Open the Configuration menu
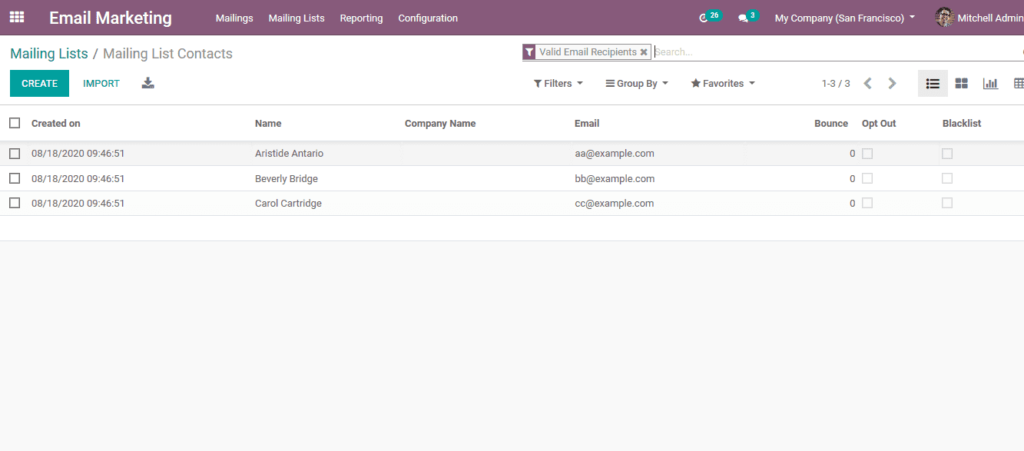Image resolution: width=1024 pixels, height=451 pixels. point(428,18)
